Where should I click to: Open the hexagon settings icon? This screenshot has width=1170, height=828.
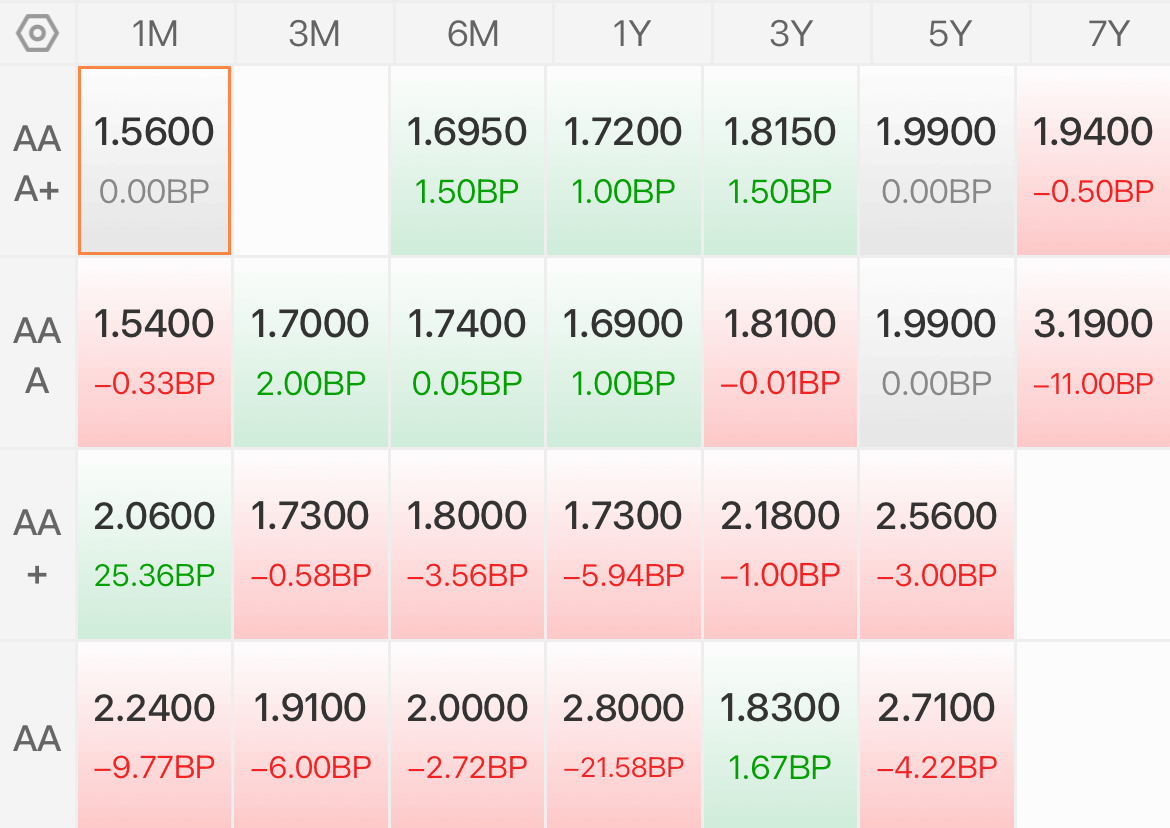(x=37, y=34)
